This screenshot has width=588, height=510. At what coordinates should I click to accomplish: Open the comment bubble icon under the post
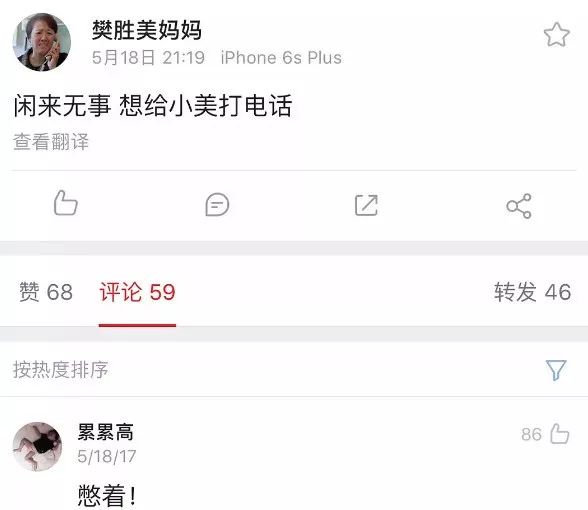coord(217,205)
